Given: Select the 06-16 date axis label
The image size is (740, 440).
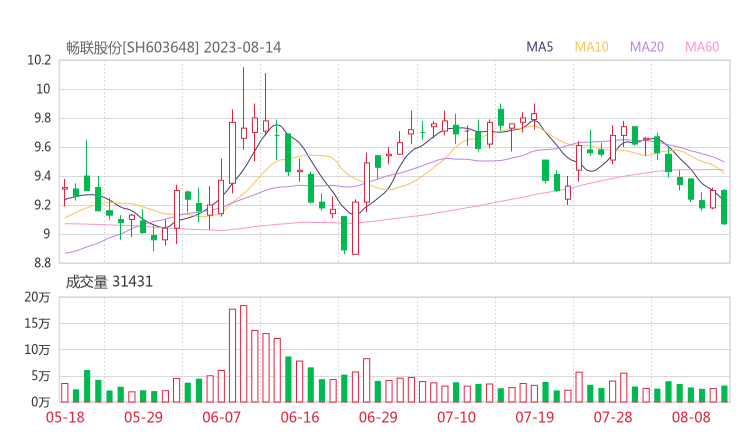Looking at the screenshot, I should pyautogui.click(x=300, y=417).
